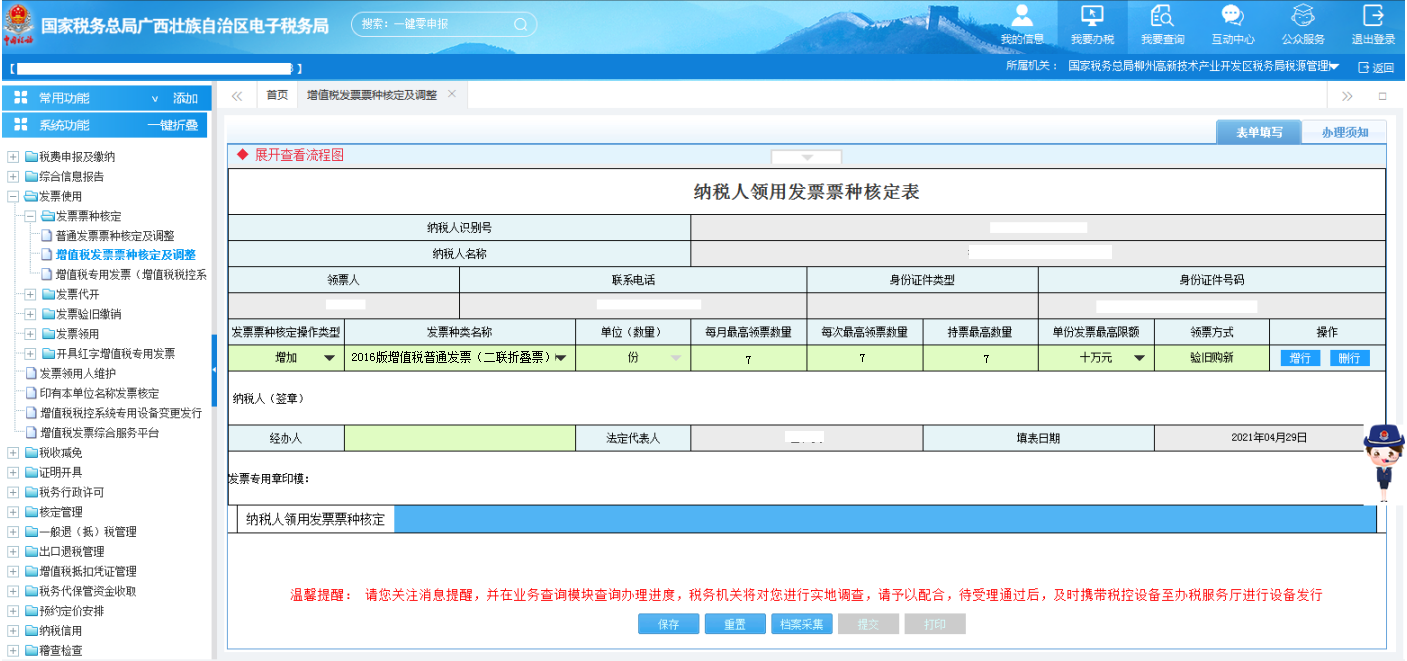Collapse the 发票使用 tree folder
This screenshot has height=661, width=1407.
[12, 197]
